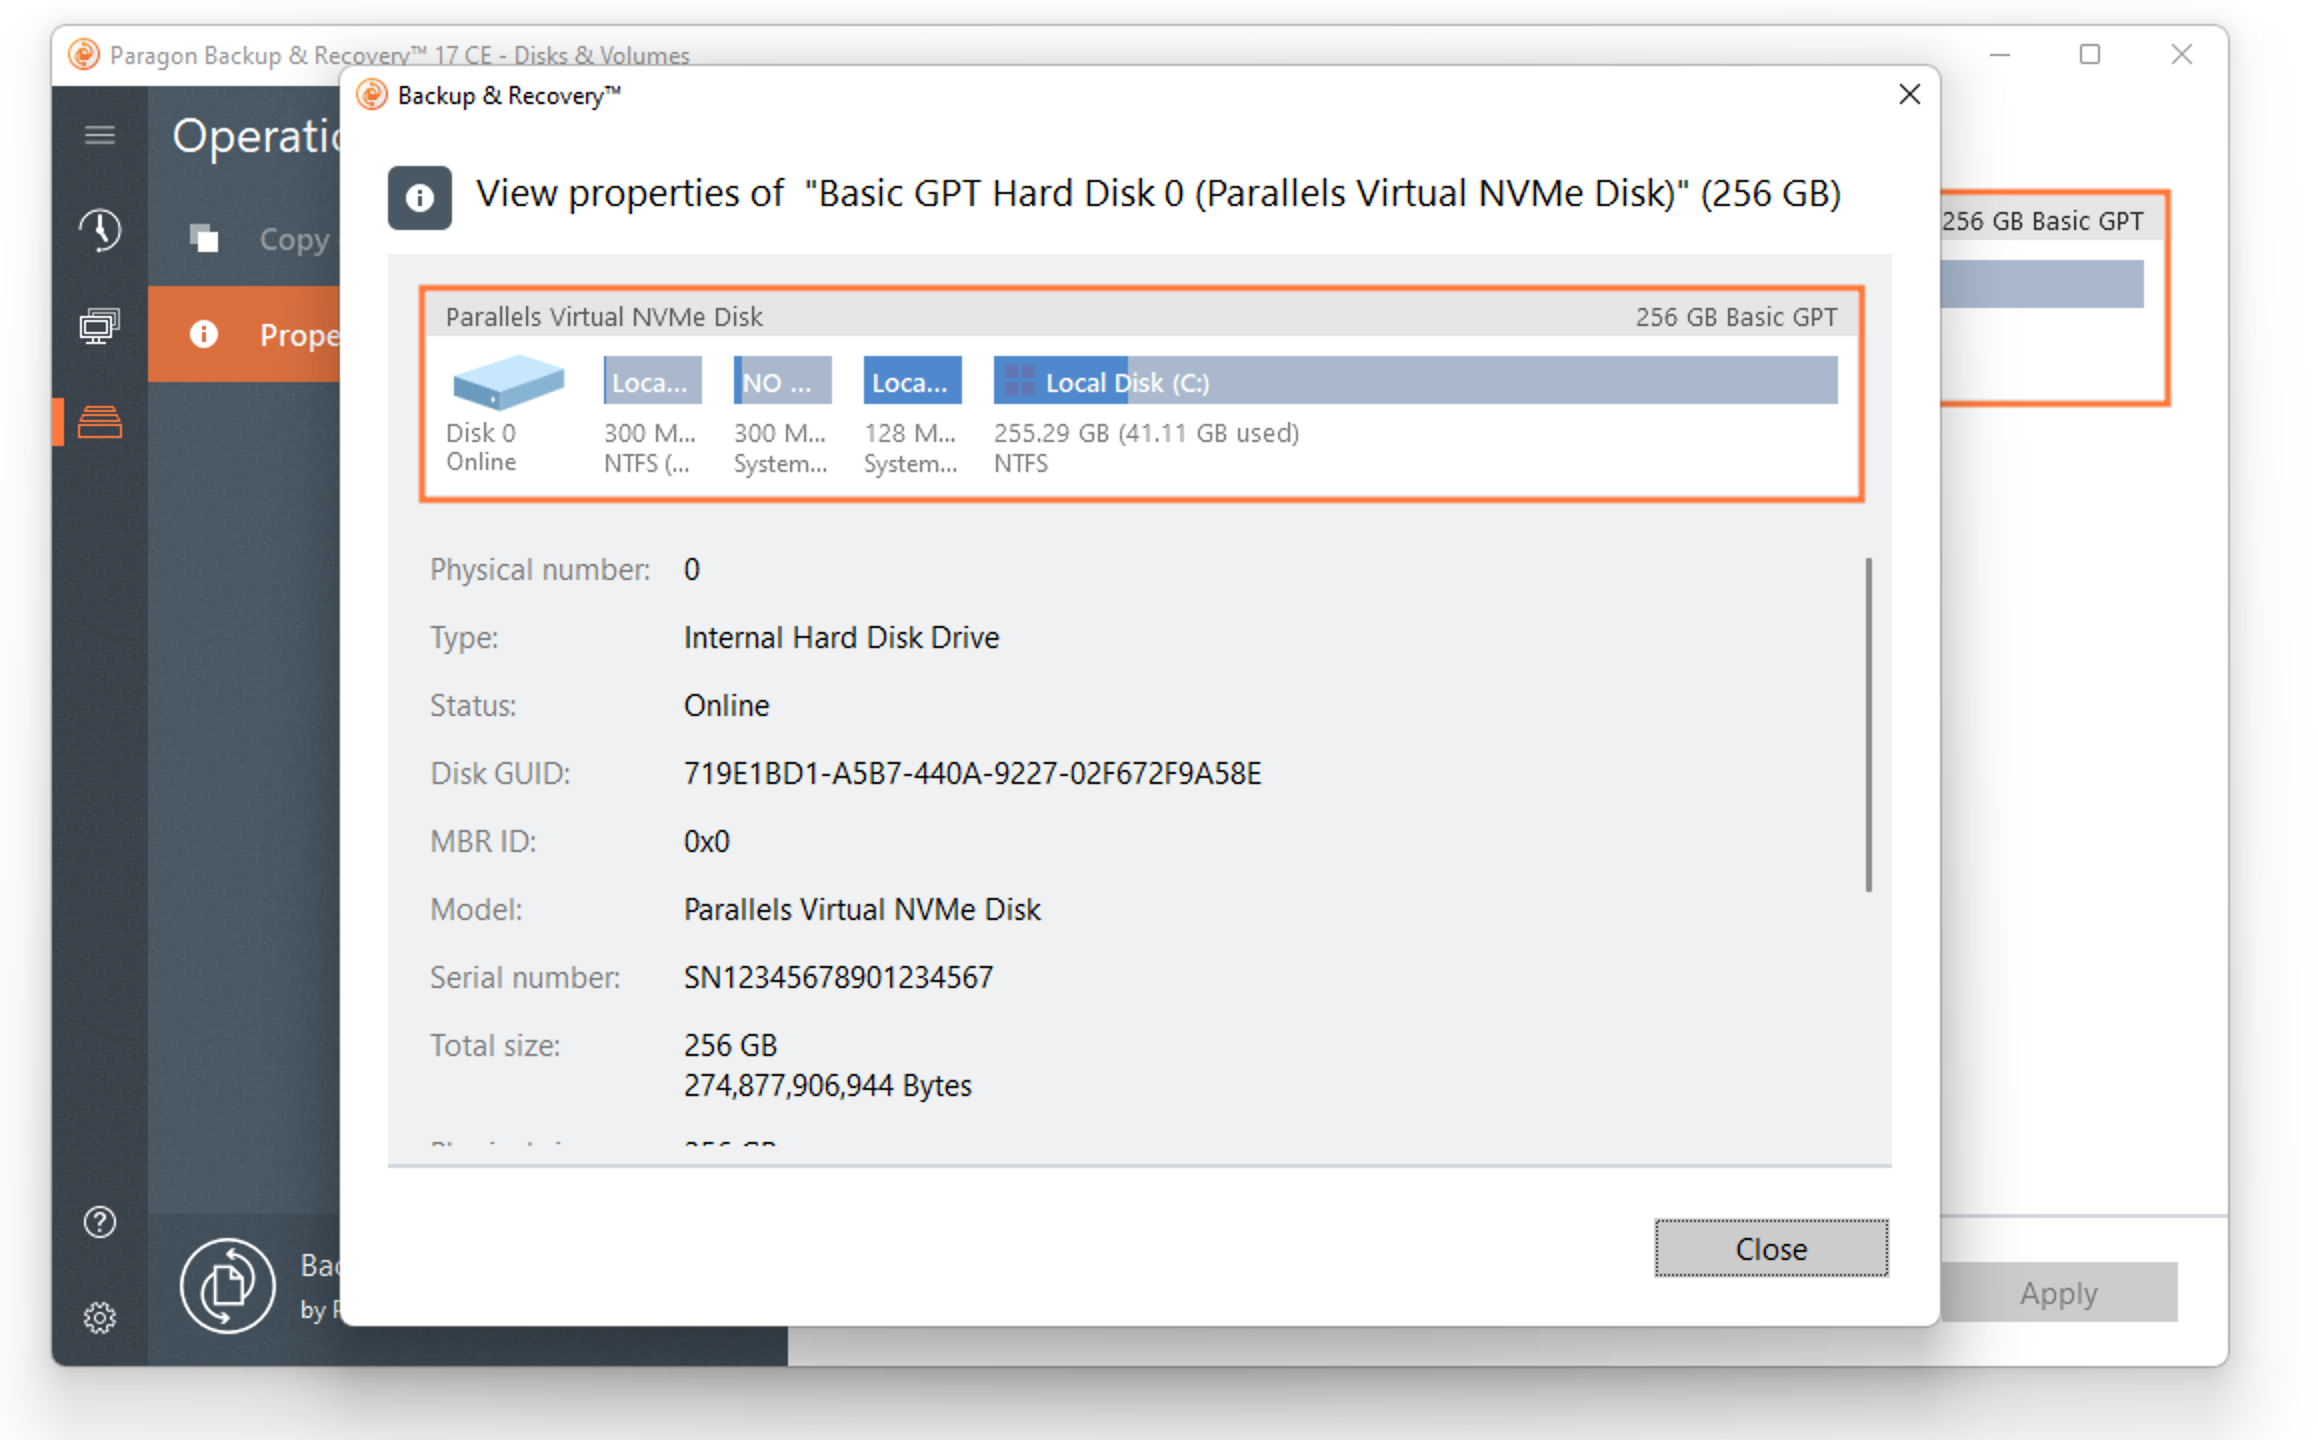The image size is (2318, 1440).
Task: Open the backup history clock icon
Action: point(100,230)
